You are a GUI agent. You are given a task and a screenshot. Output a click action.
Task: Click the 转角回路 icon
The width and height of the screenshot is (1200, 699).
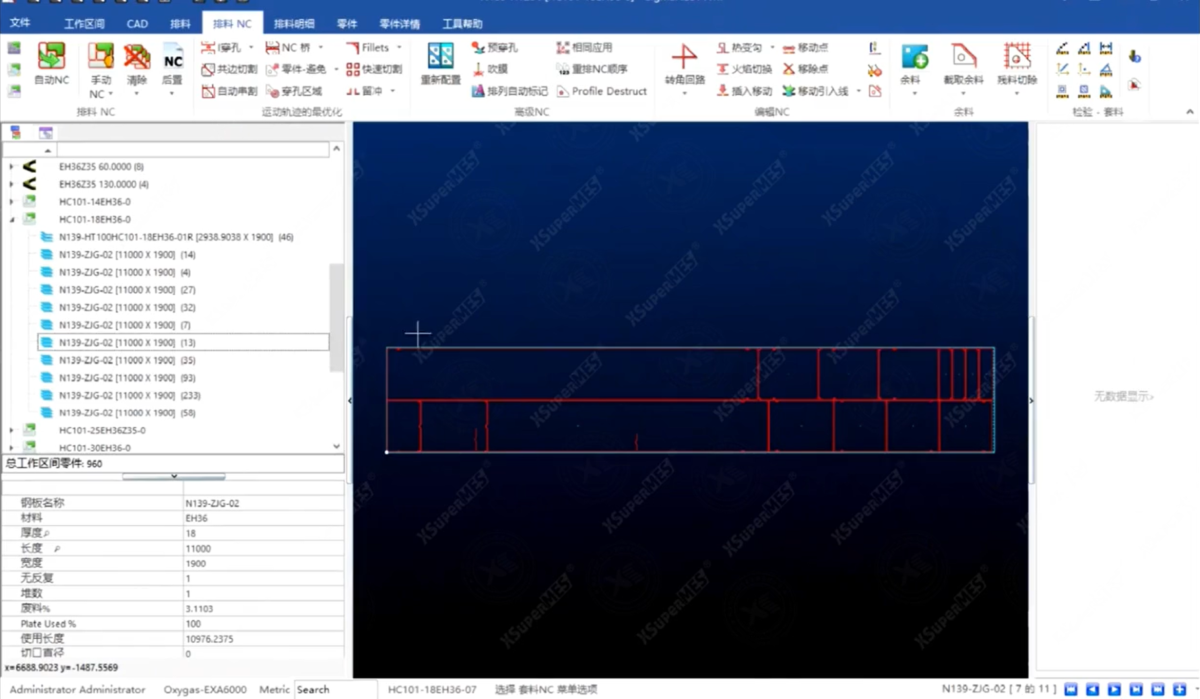tap(684, 63)
